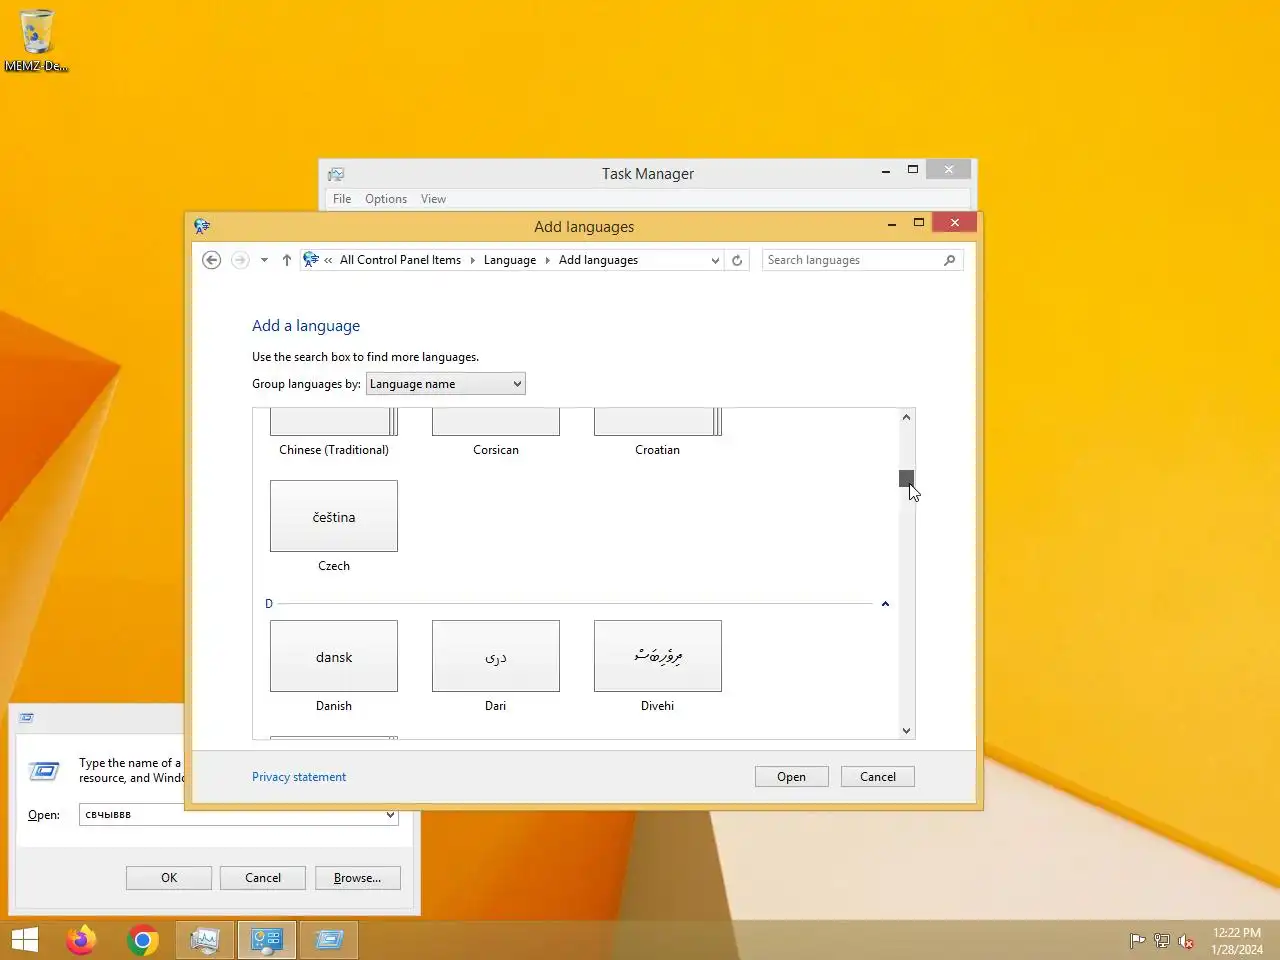1280x960 pixels.
Task: Click Cancel in Add languages window
Action: click(878, 777)
